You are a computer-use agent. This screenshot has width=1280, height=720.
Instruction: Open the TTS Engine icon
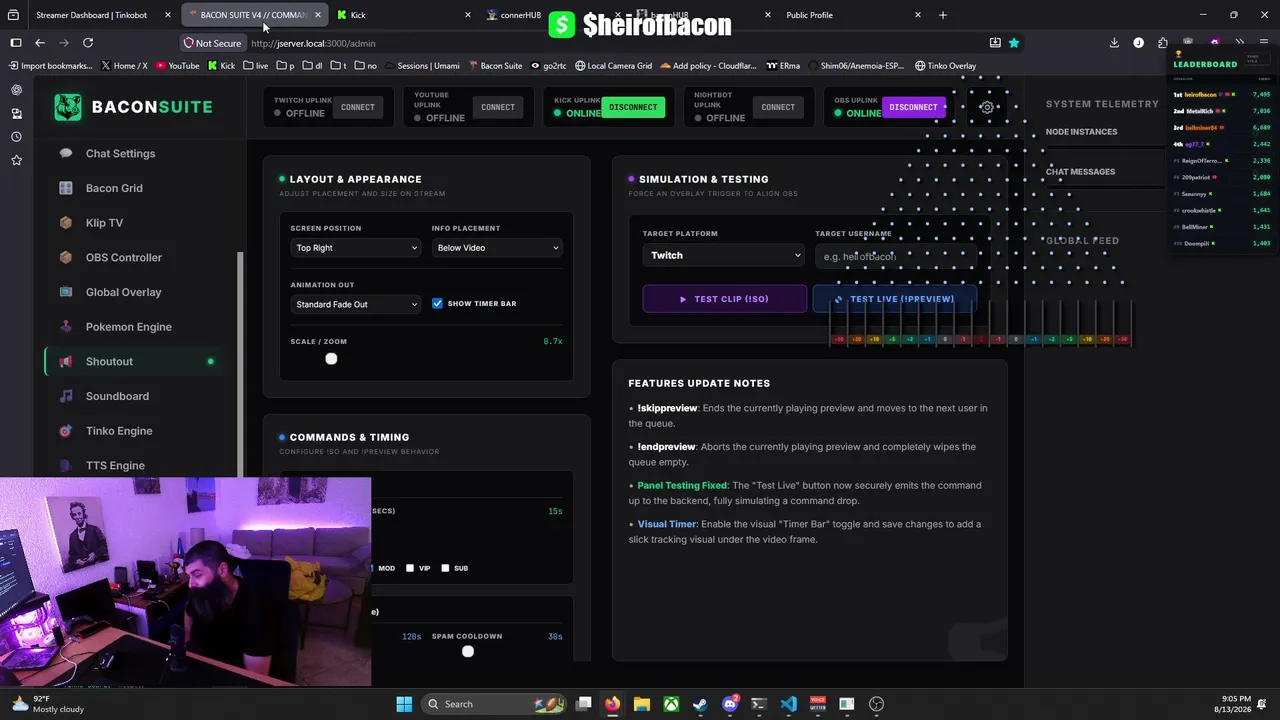pyautogui.click(x=66, y=465)
